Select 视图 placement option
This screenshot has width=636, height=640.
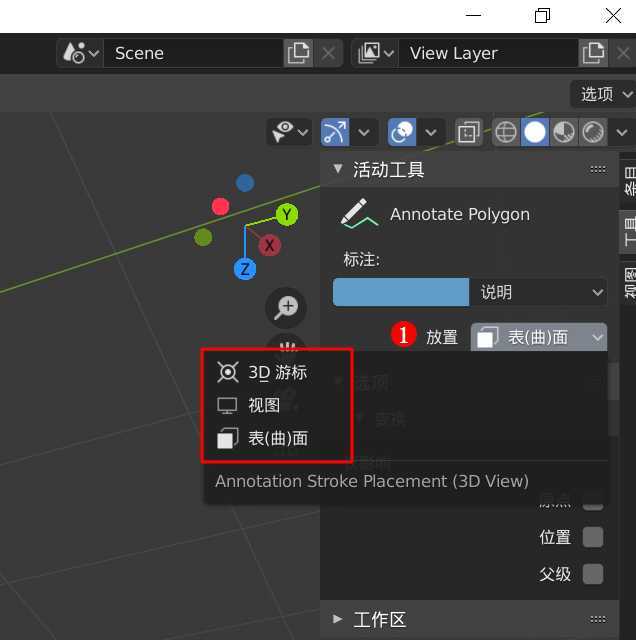pyautogui.click(x=277, y=406)
